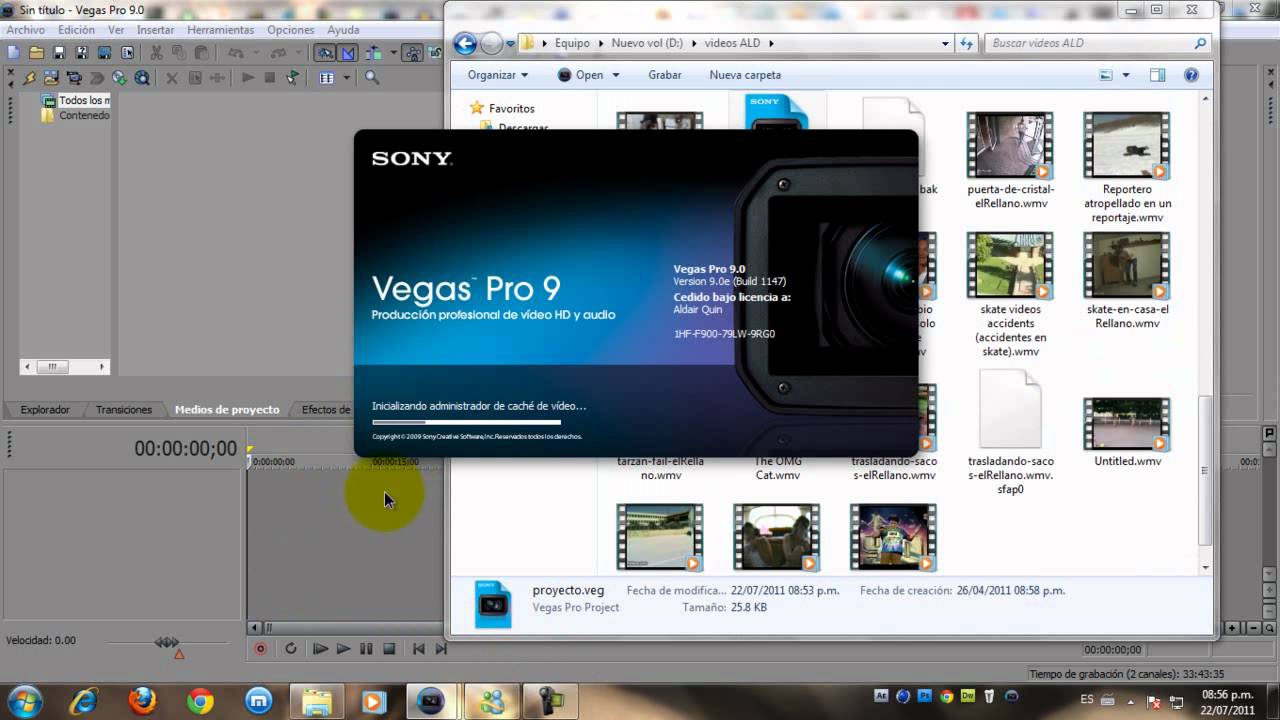This screenshot has width=1280, height=720.
Task: Click the Project Media Views grid icon
Action: click(326, 77)
